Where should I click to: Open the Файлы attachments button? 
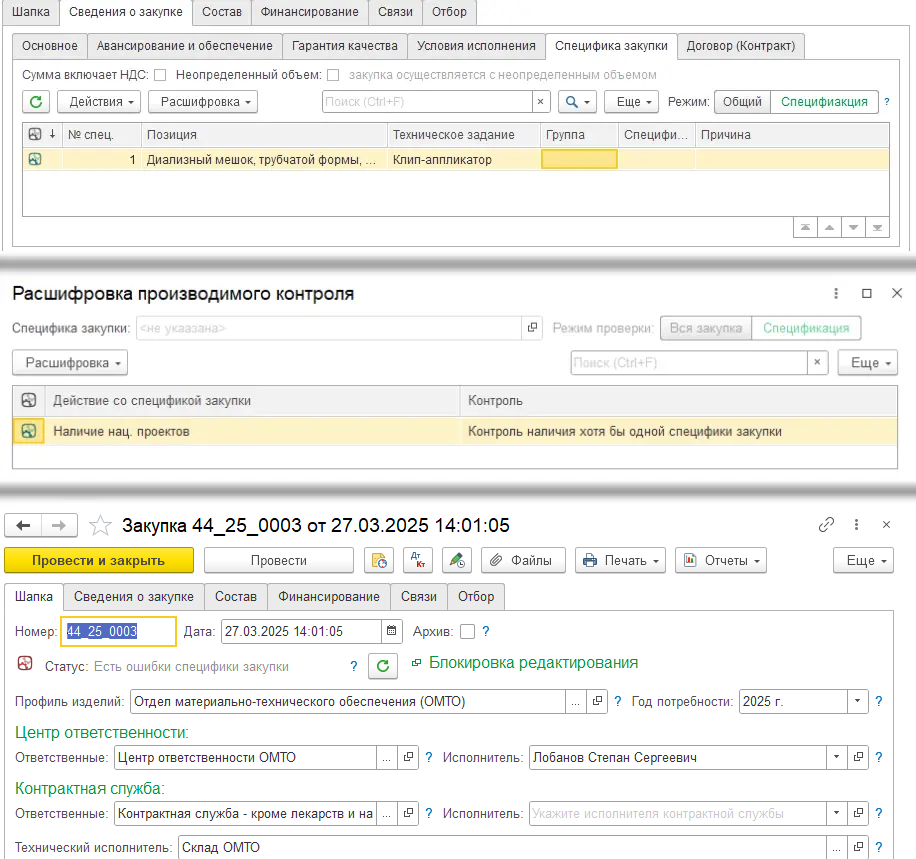tap(523, 560)
